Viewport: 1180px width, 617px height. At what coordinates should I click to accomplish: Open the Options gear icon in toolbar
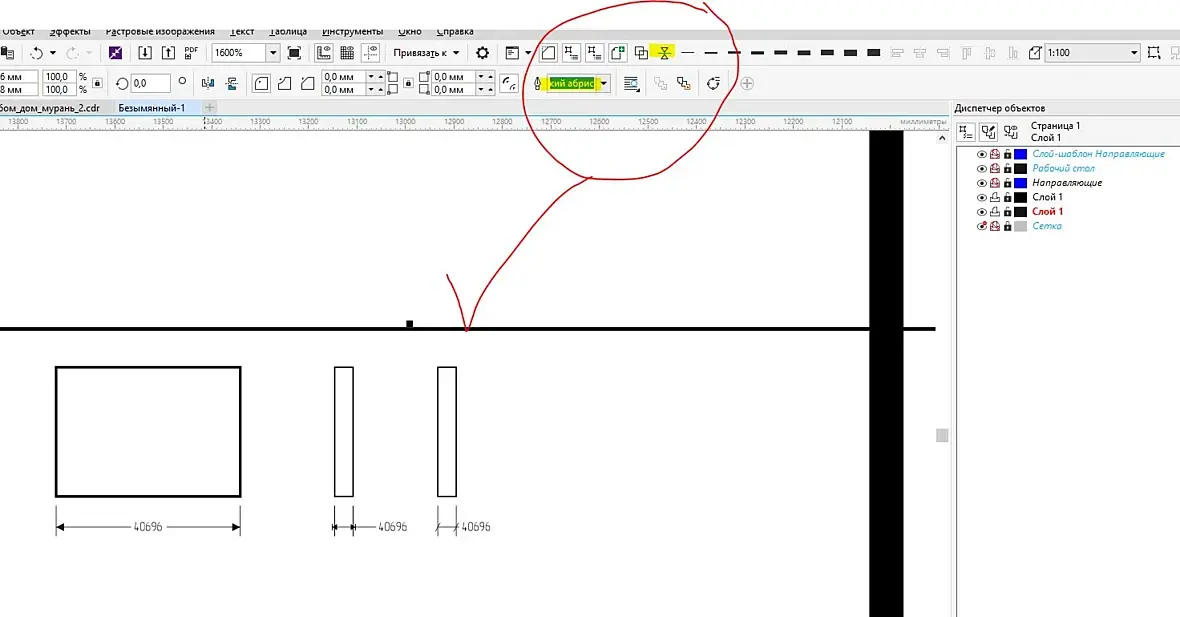(x=482, y=53)
